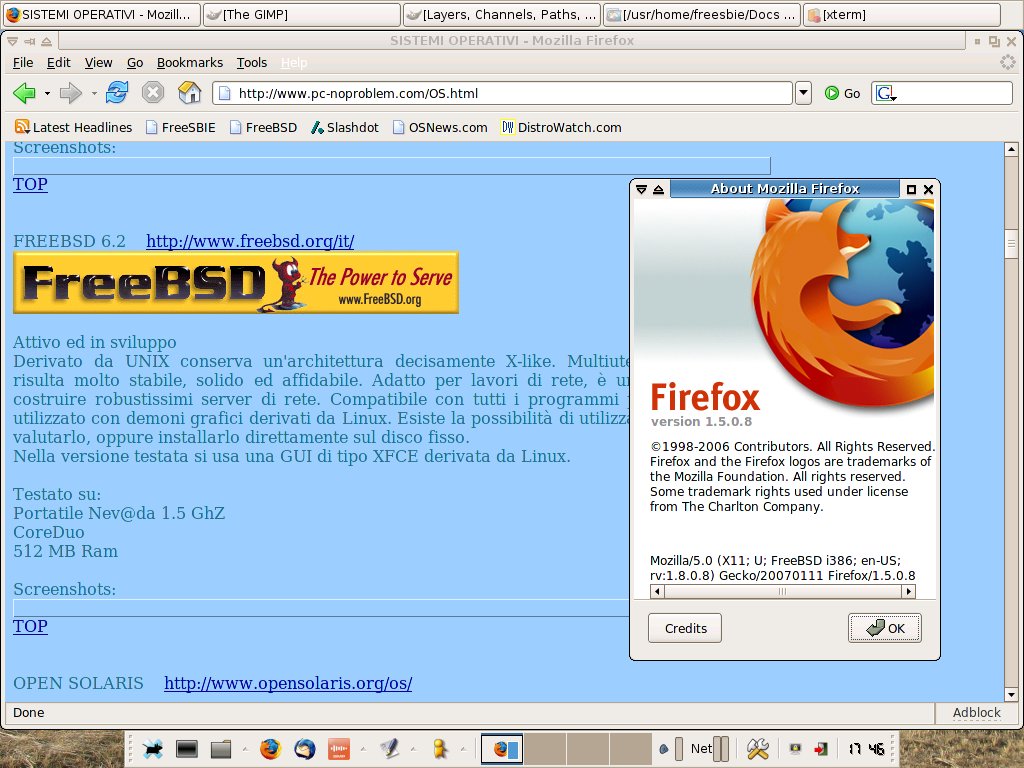Click the horizontal scrollbar under the user agent text
1024x768 pixels.
click(782, 592)
